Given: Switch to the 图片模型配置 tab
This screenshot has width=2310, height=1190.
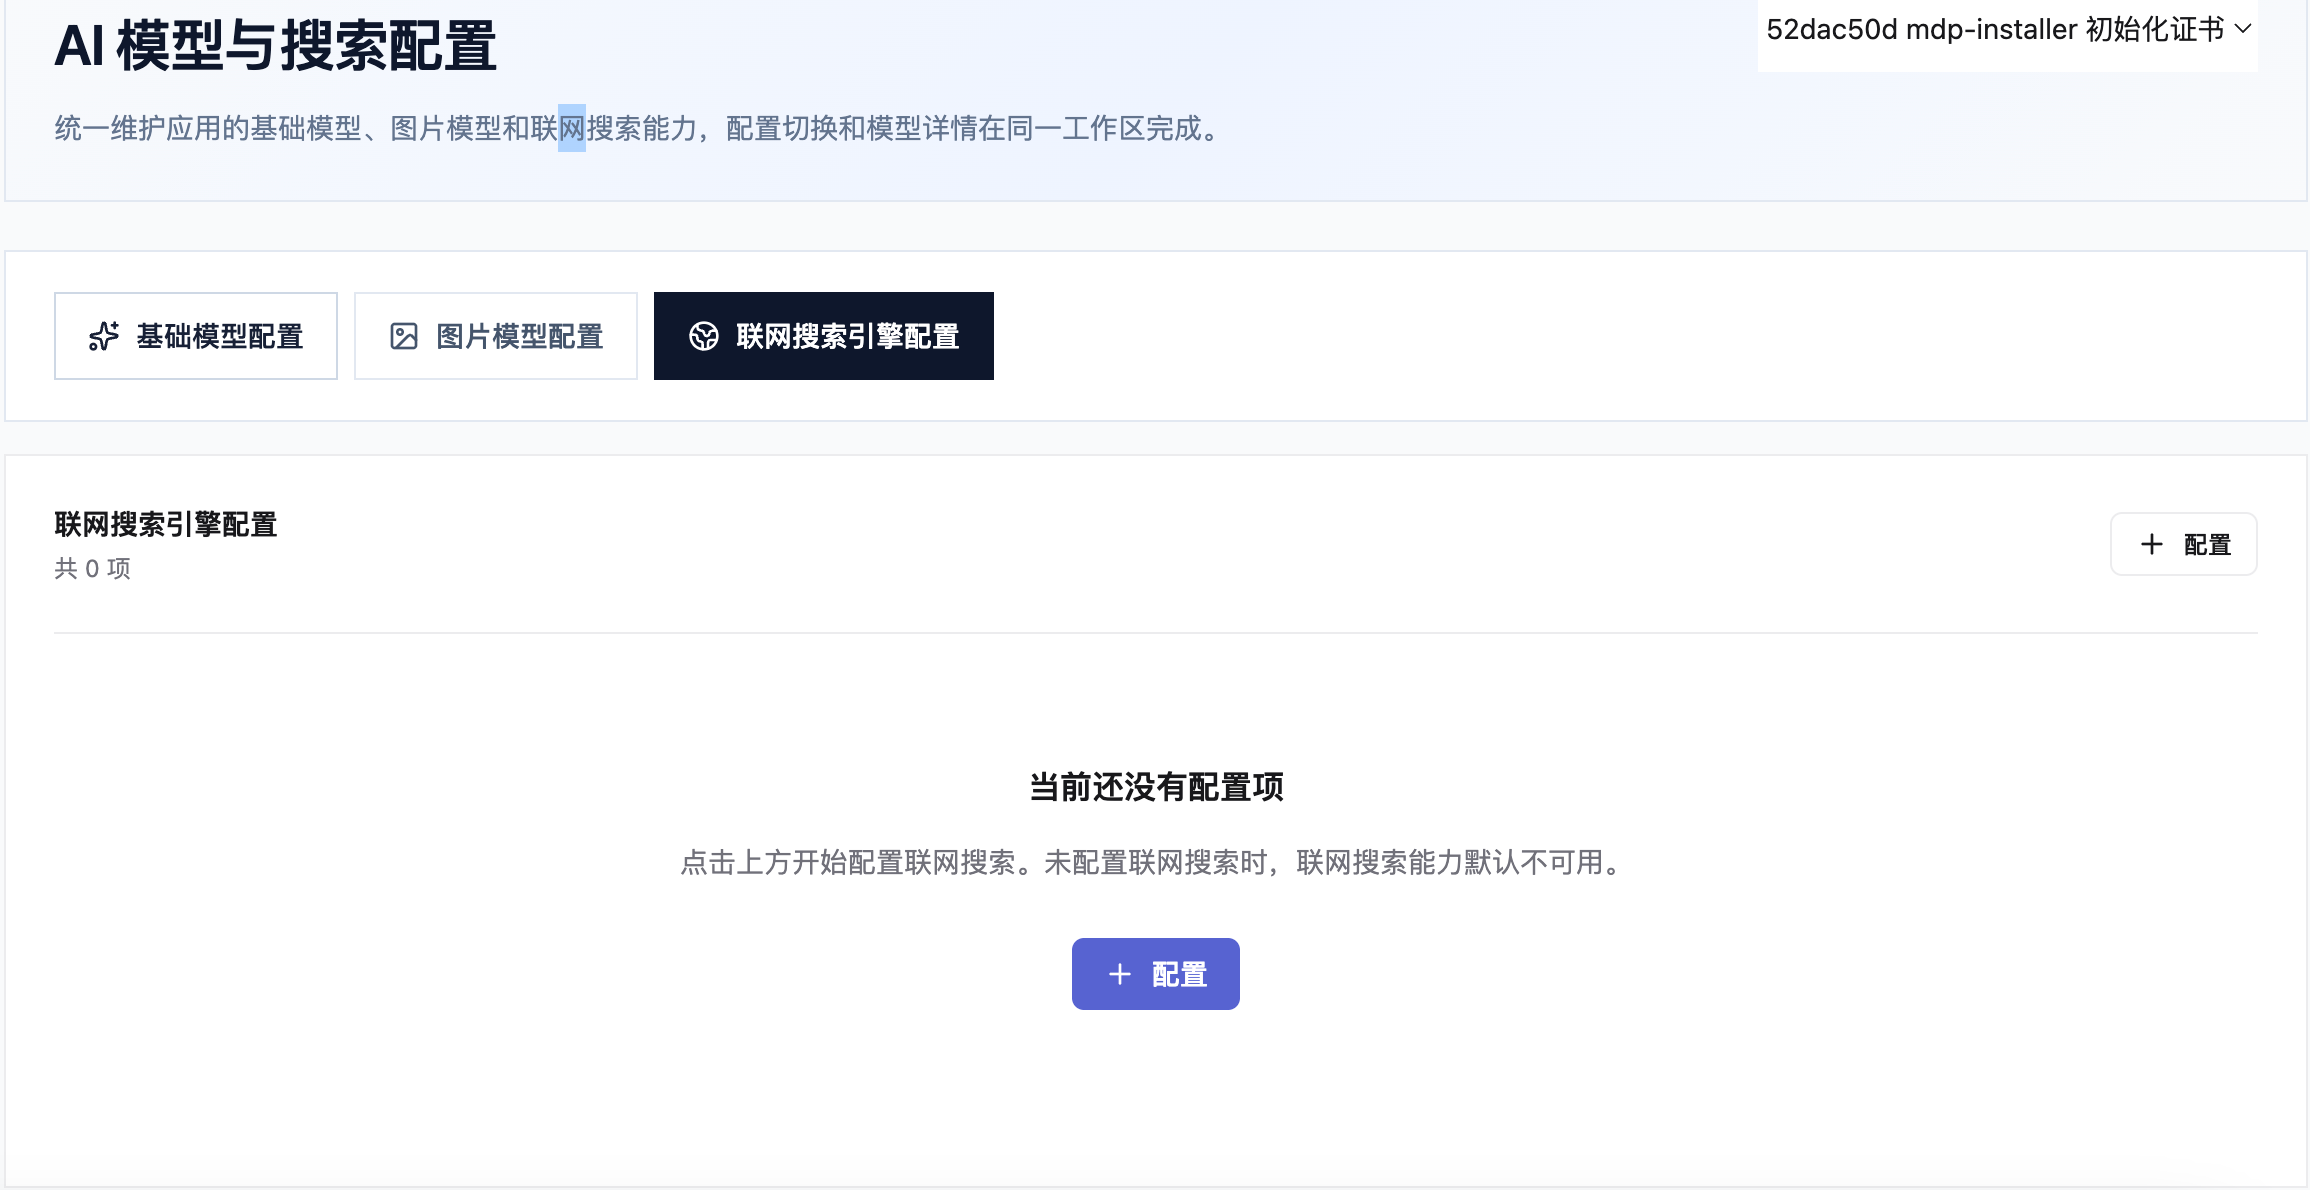Looking at the screenshot, I should pyautogui.click(x=496, y=336).
